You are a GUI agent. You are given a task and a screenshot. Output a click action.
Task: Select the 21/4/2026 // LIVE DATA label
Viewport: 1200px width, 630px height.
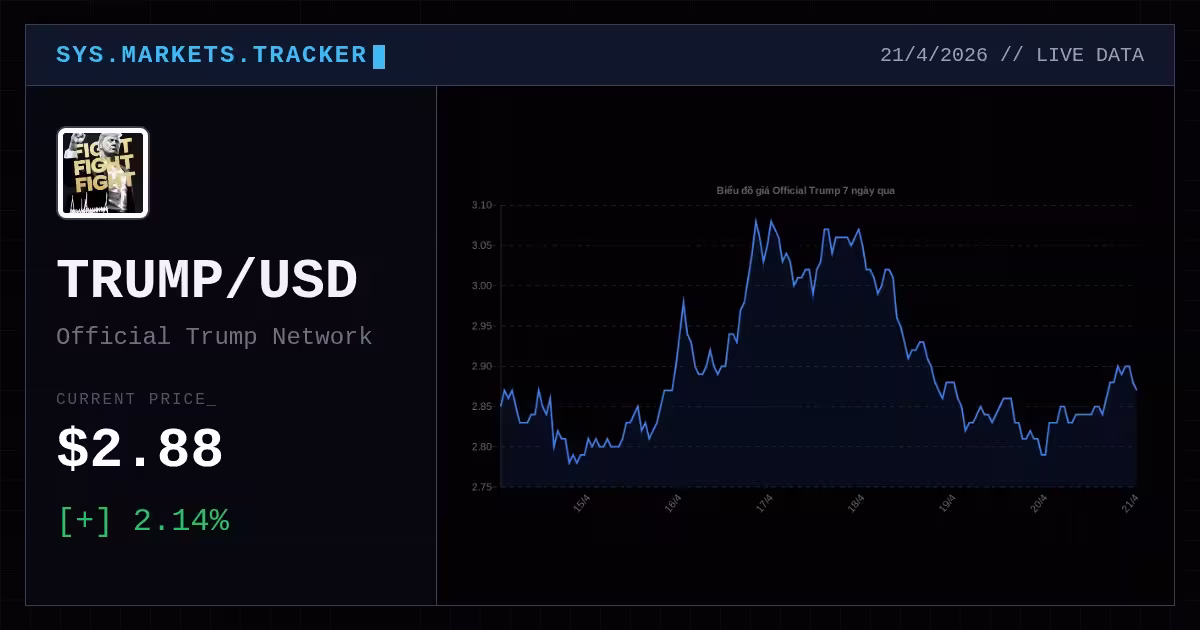coord(1012,55)
